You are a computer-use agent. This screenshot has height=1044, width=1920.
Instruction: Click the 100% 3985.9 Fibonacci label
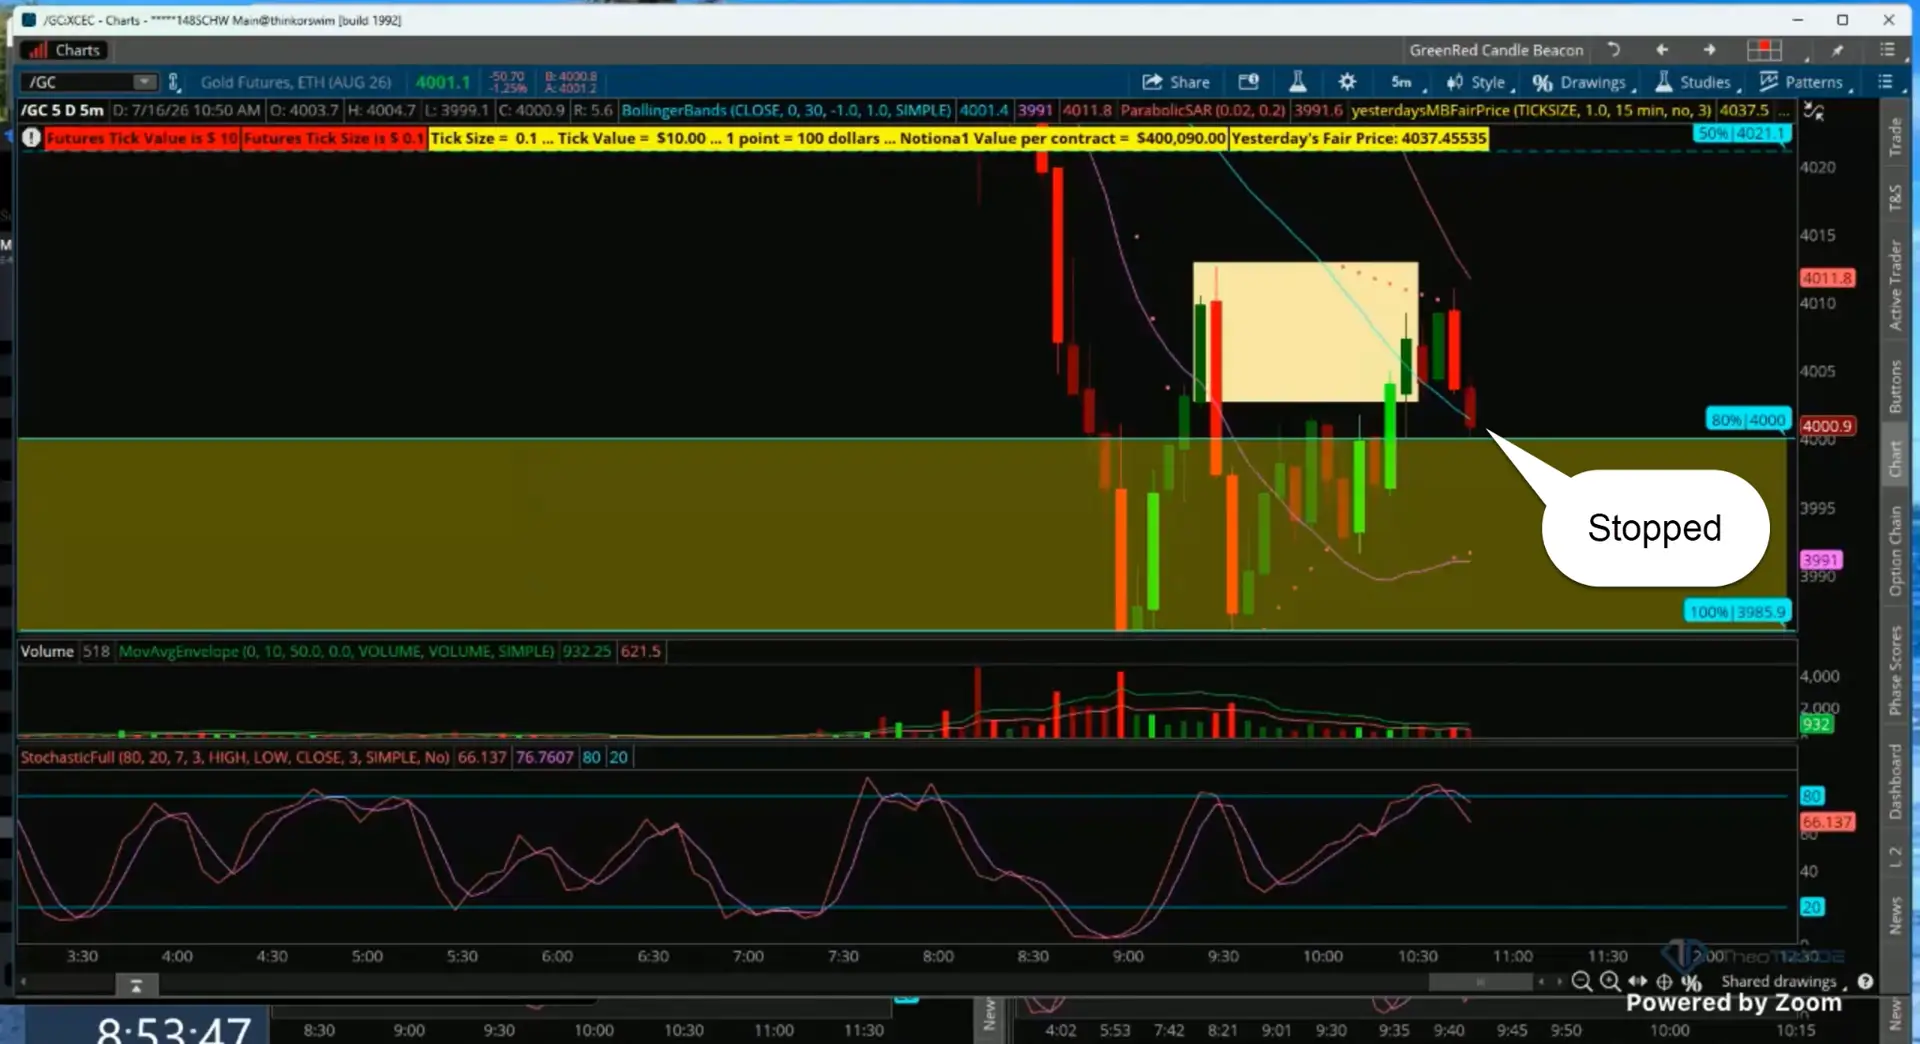(1738, 611)
